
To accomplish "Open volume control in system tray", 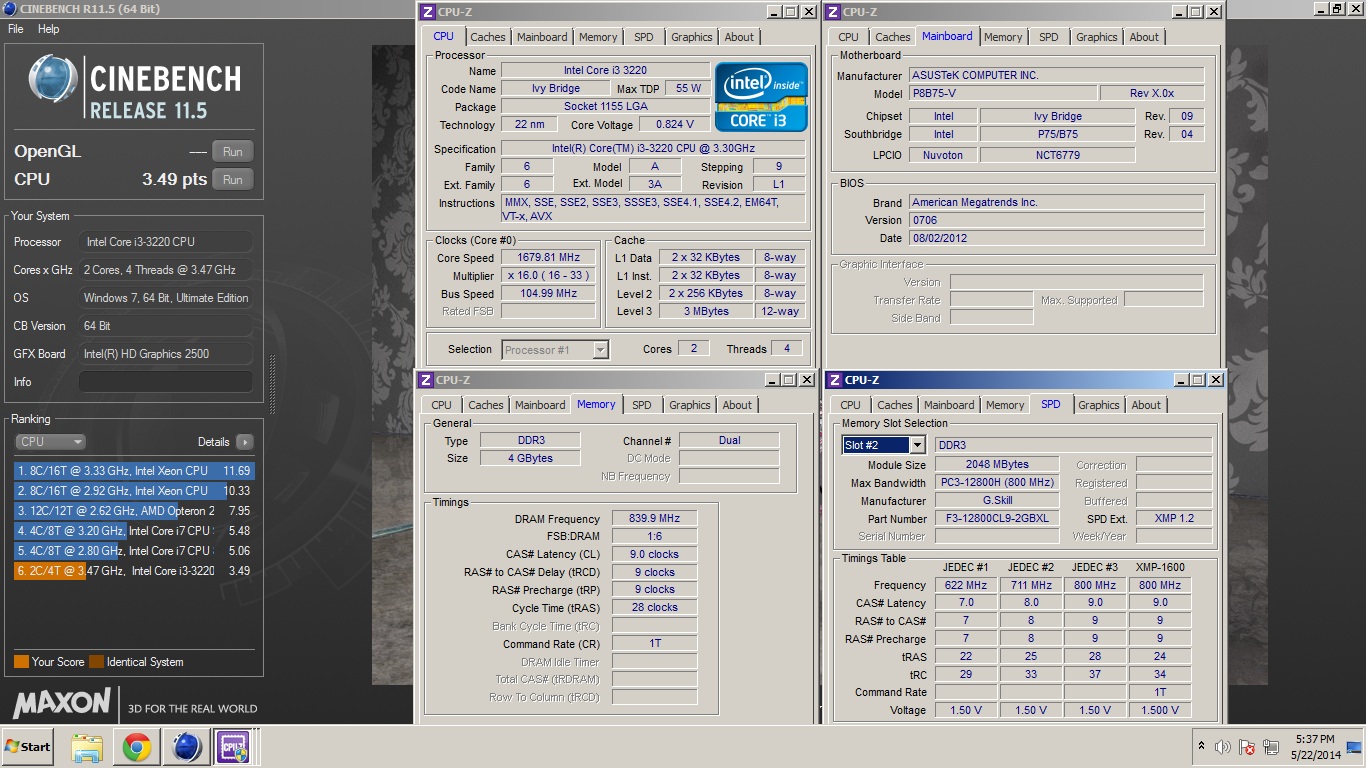I will pos(1222,747).
